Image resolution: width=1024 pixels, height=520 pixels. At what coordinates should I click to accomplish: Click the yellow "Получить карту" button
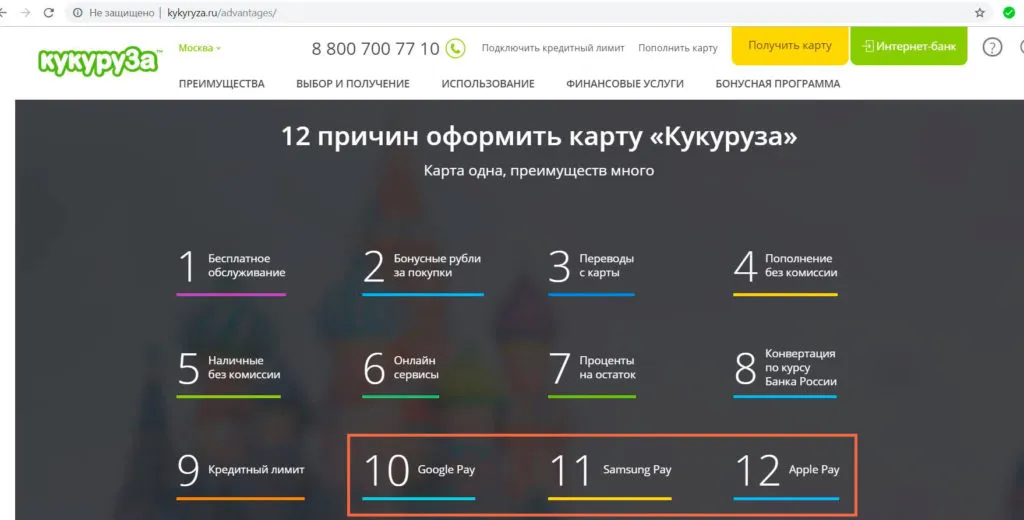[790, 46]
